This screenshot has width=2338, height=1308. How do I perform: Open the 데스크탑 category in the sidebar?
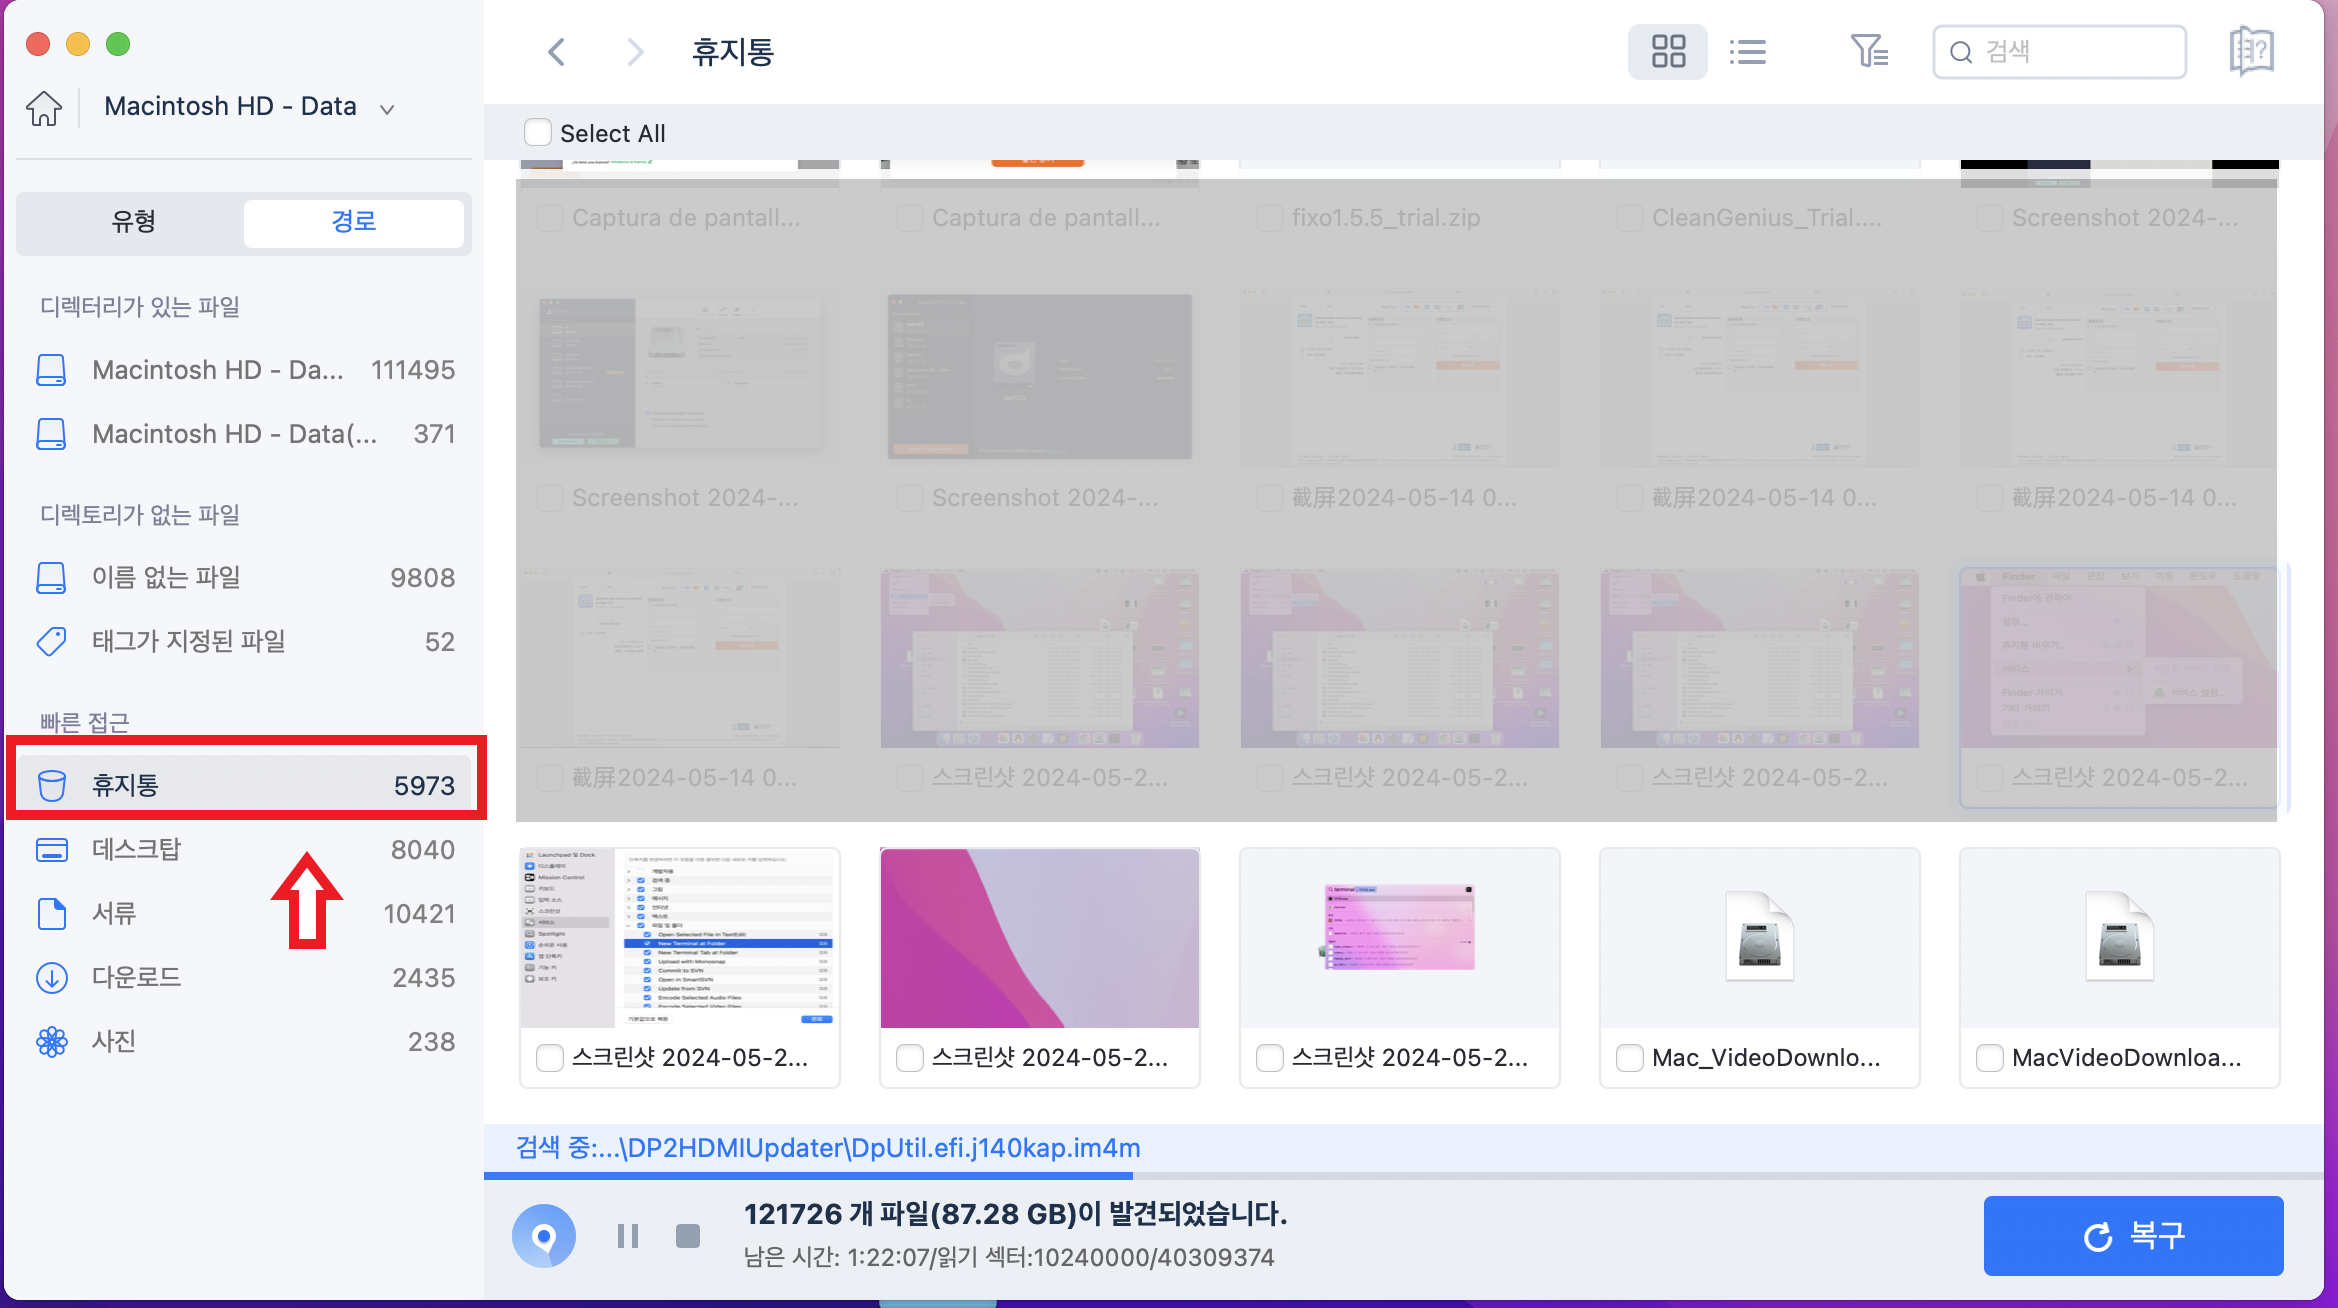coord(136,849)
